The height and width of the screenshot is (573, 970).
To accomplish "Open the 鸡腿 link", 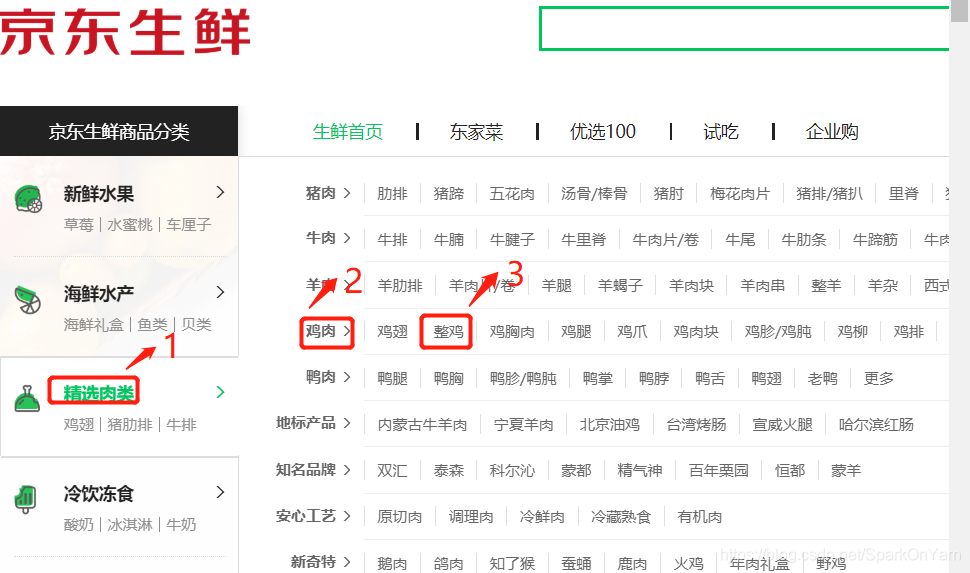I will 576,332.
